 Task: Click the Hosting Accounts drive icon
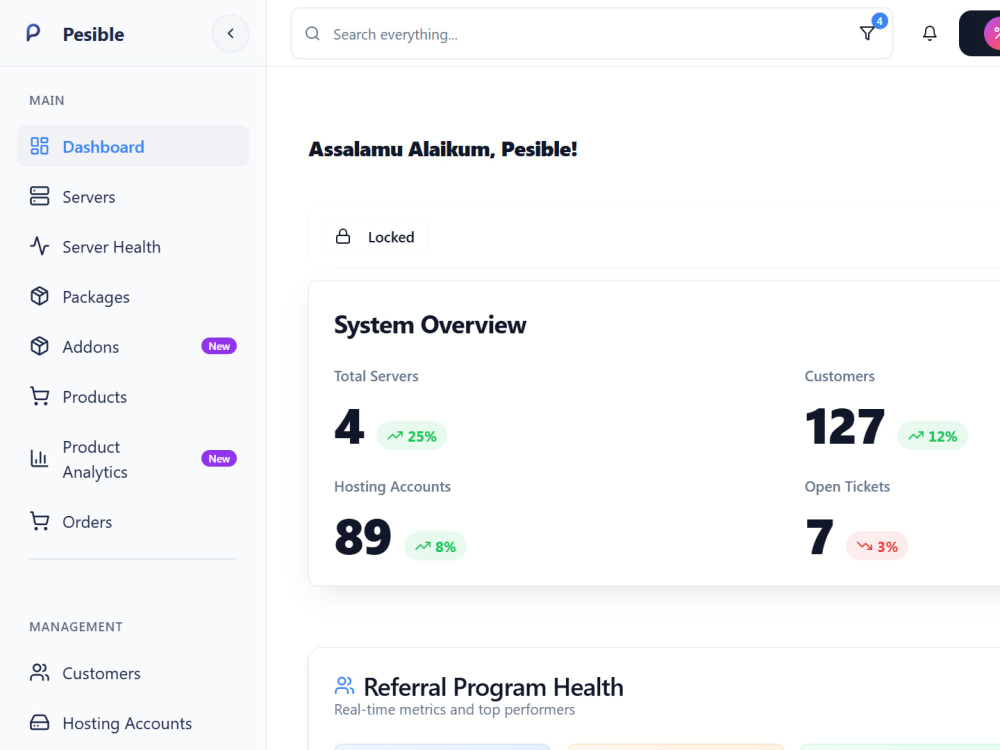click(40, 722)
